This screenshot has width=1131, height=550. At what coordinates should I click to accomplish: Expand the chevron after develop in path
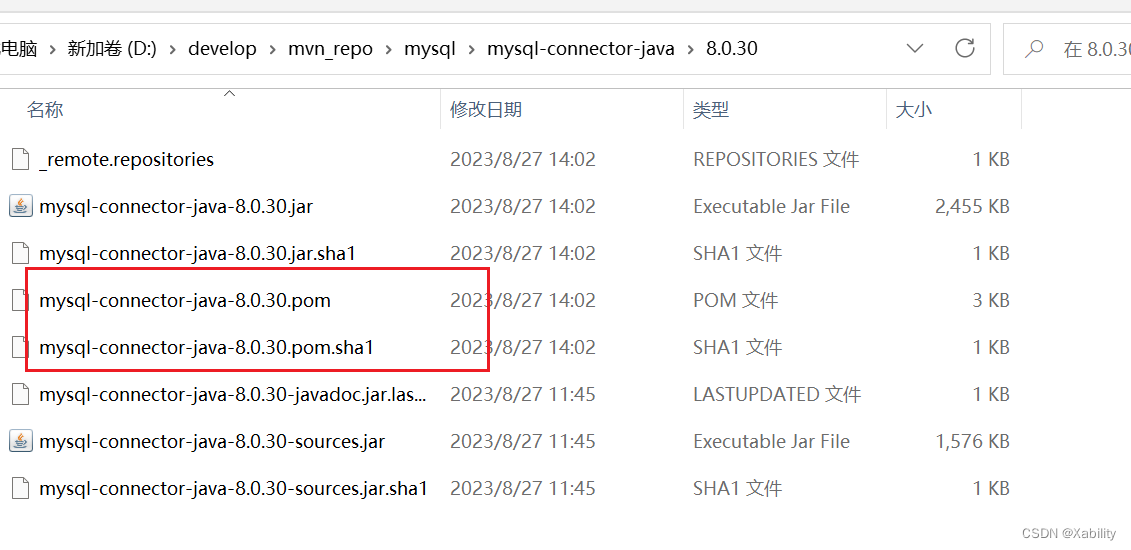273,49
